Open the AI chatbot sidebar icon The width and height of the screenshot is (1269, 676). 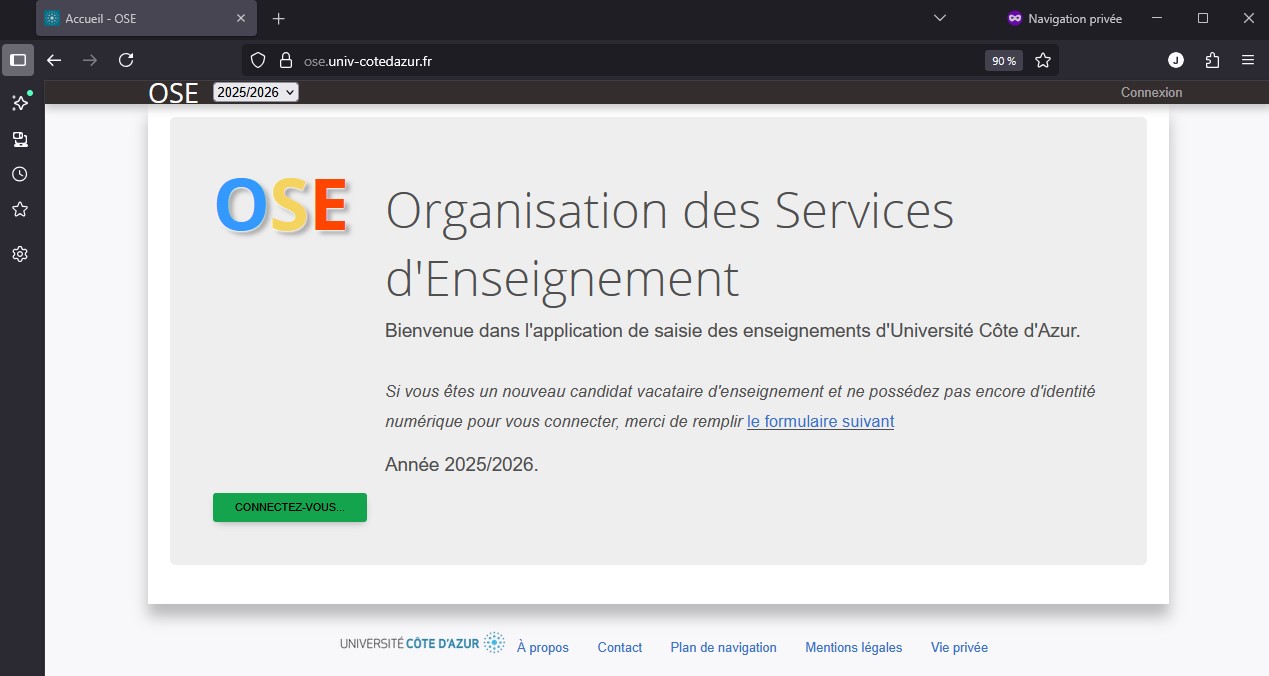[19, 103]
